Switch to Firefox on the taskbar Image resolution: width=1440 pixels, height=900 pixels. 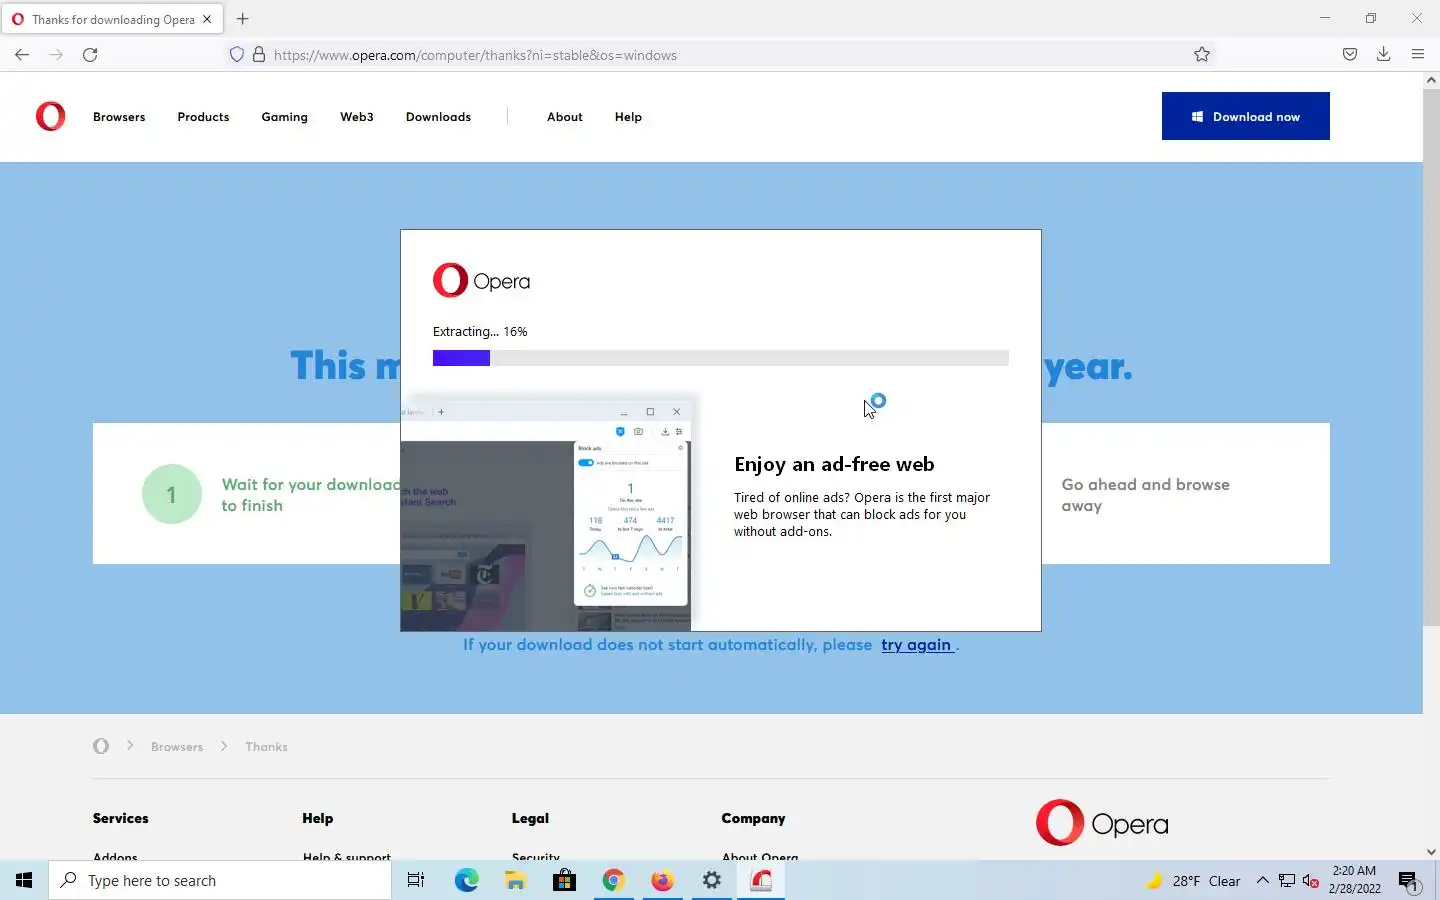point(662,881)
